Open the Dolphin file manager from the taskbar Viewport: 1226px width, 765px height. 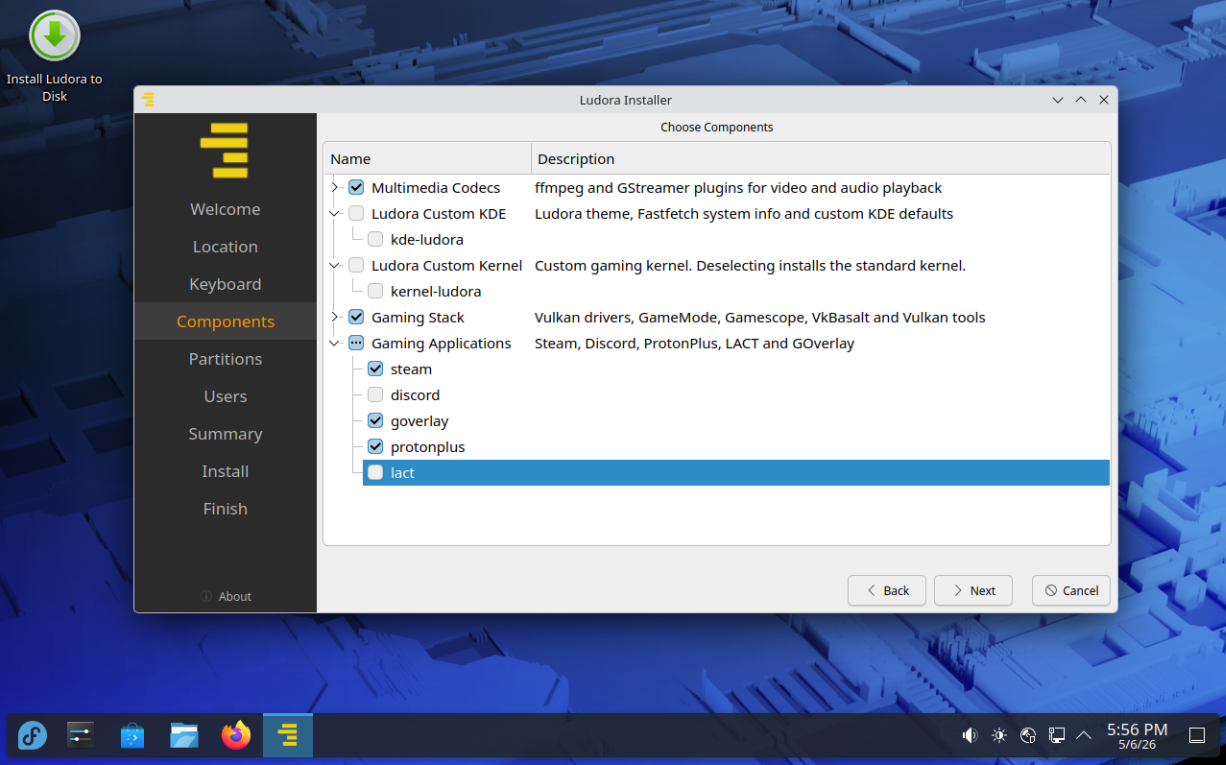point(184,736)
